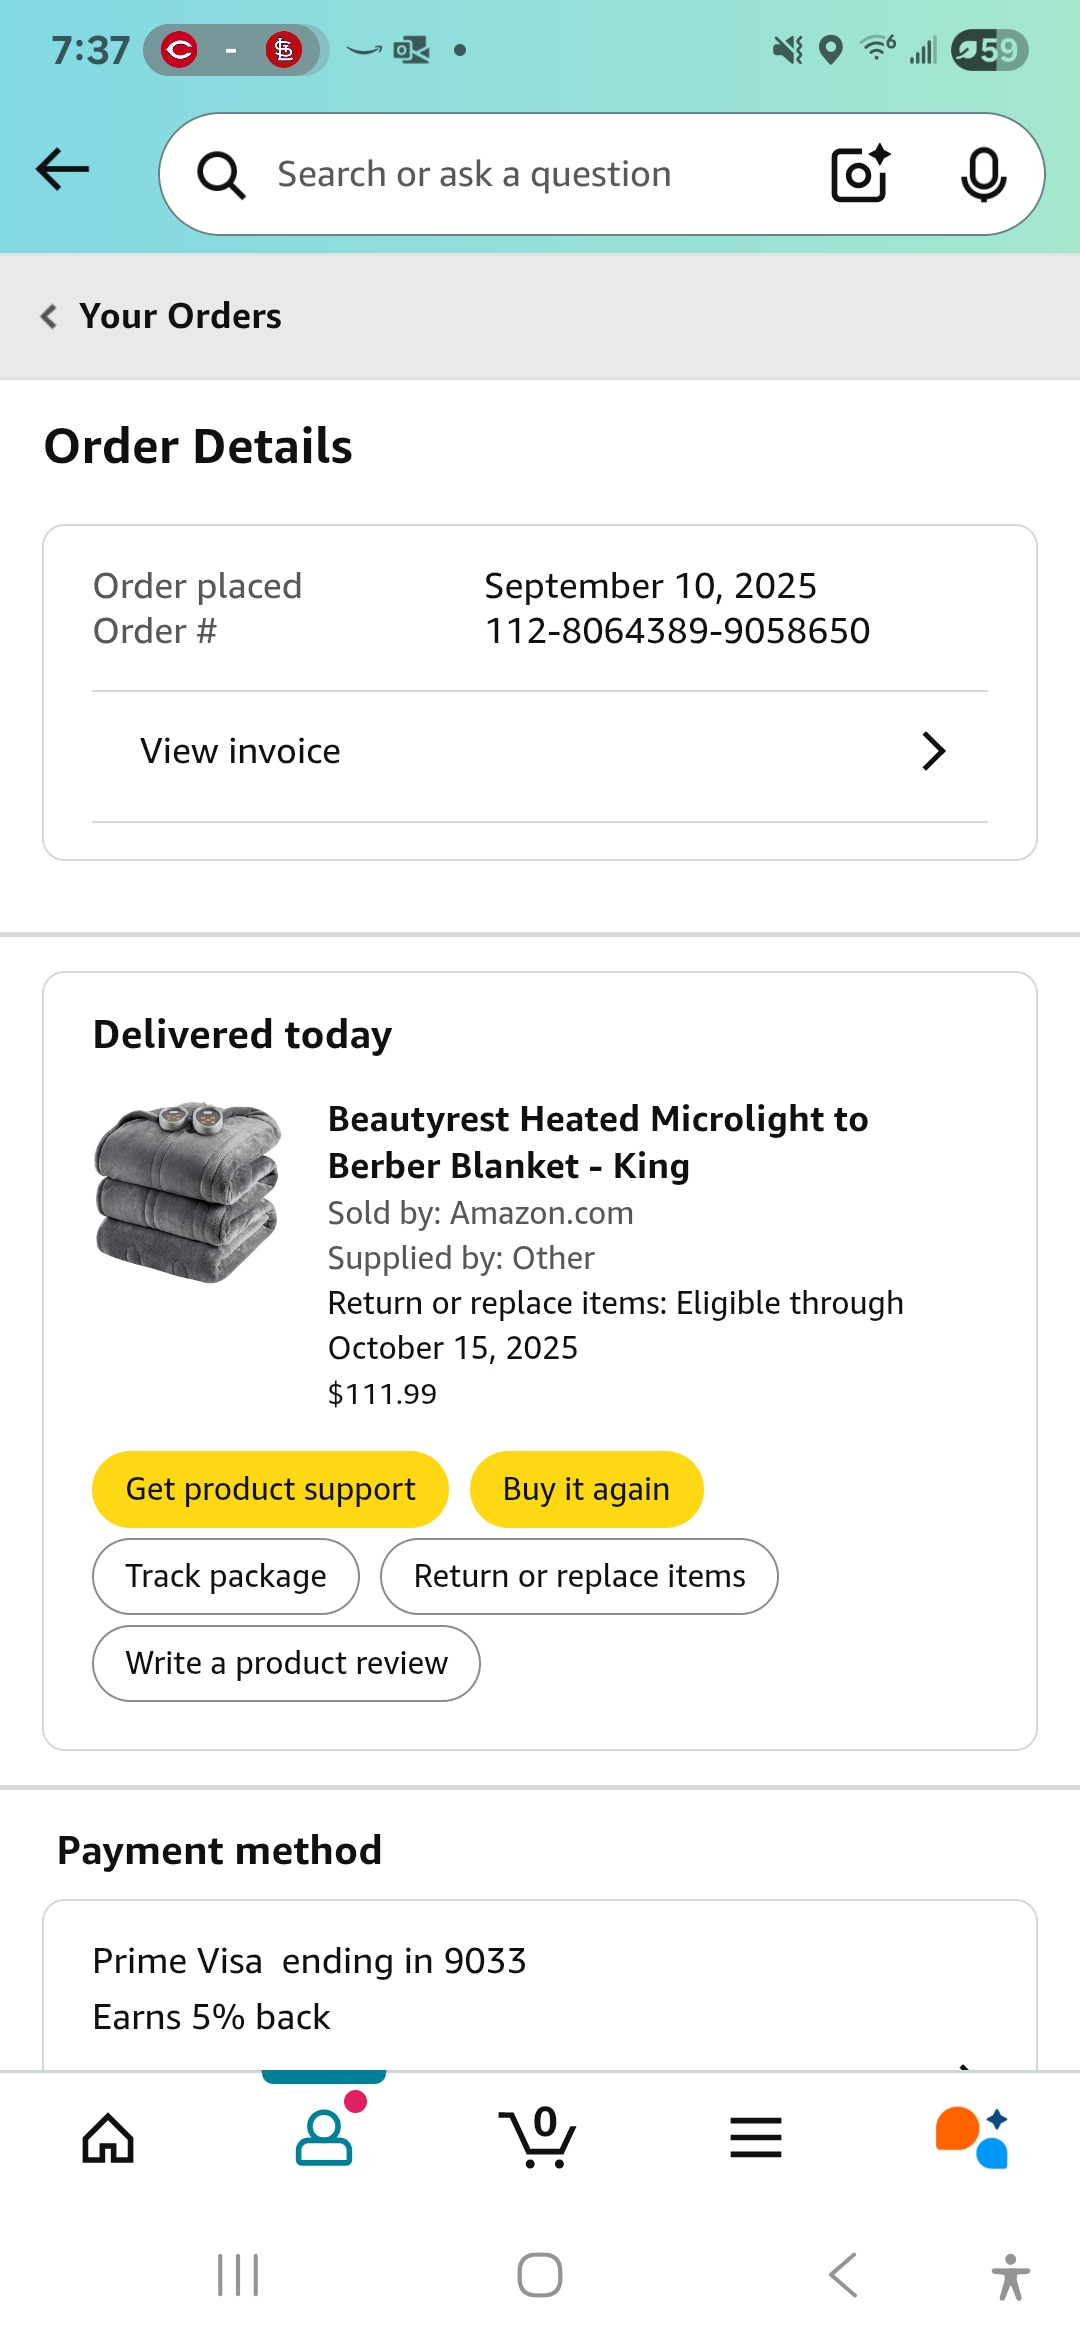
Task: Start Write a product review
Action: (x=286, y=1663)
